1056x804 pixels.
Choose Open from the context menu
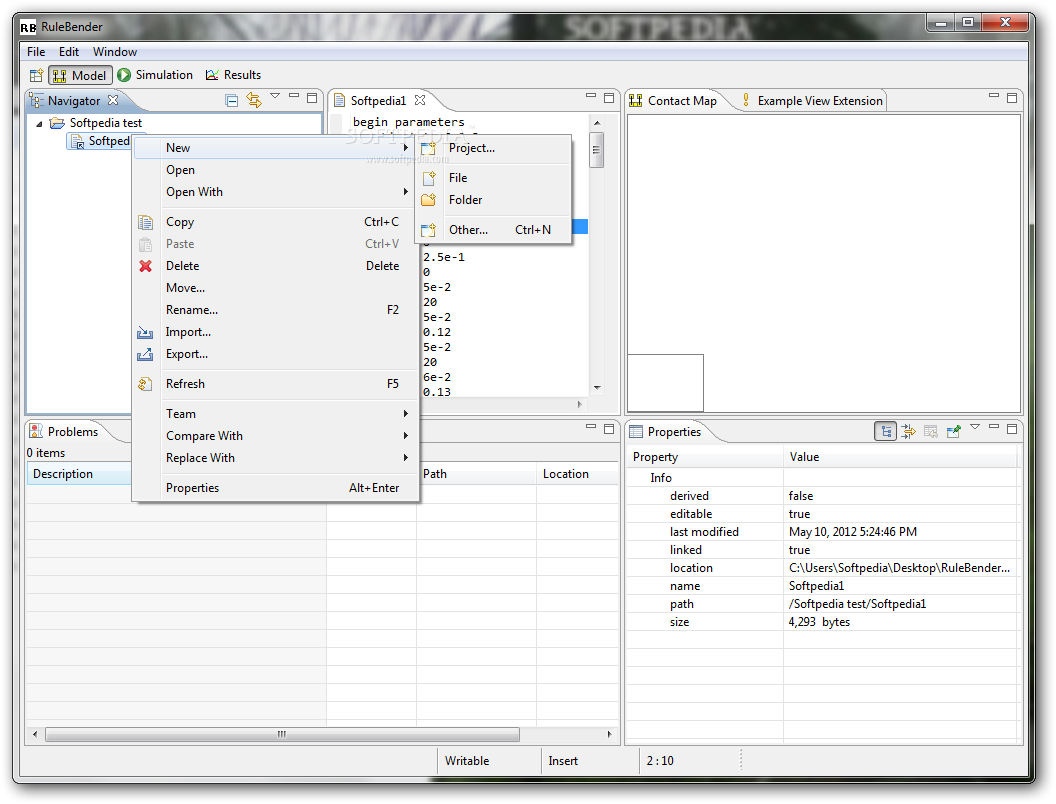275,170
